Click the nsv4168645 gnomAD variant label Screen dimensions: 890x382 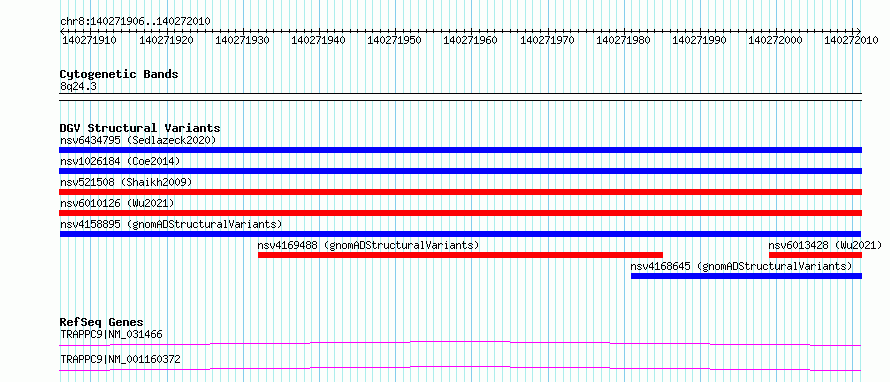[x=741, y=266]
